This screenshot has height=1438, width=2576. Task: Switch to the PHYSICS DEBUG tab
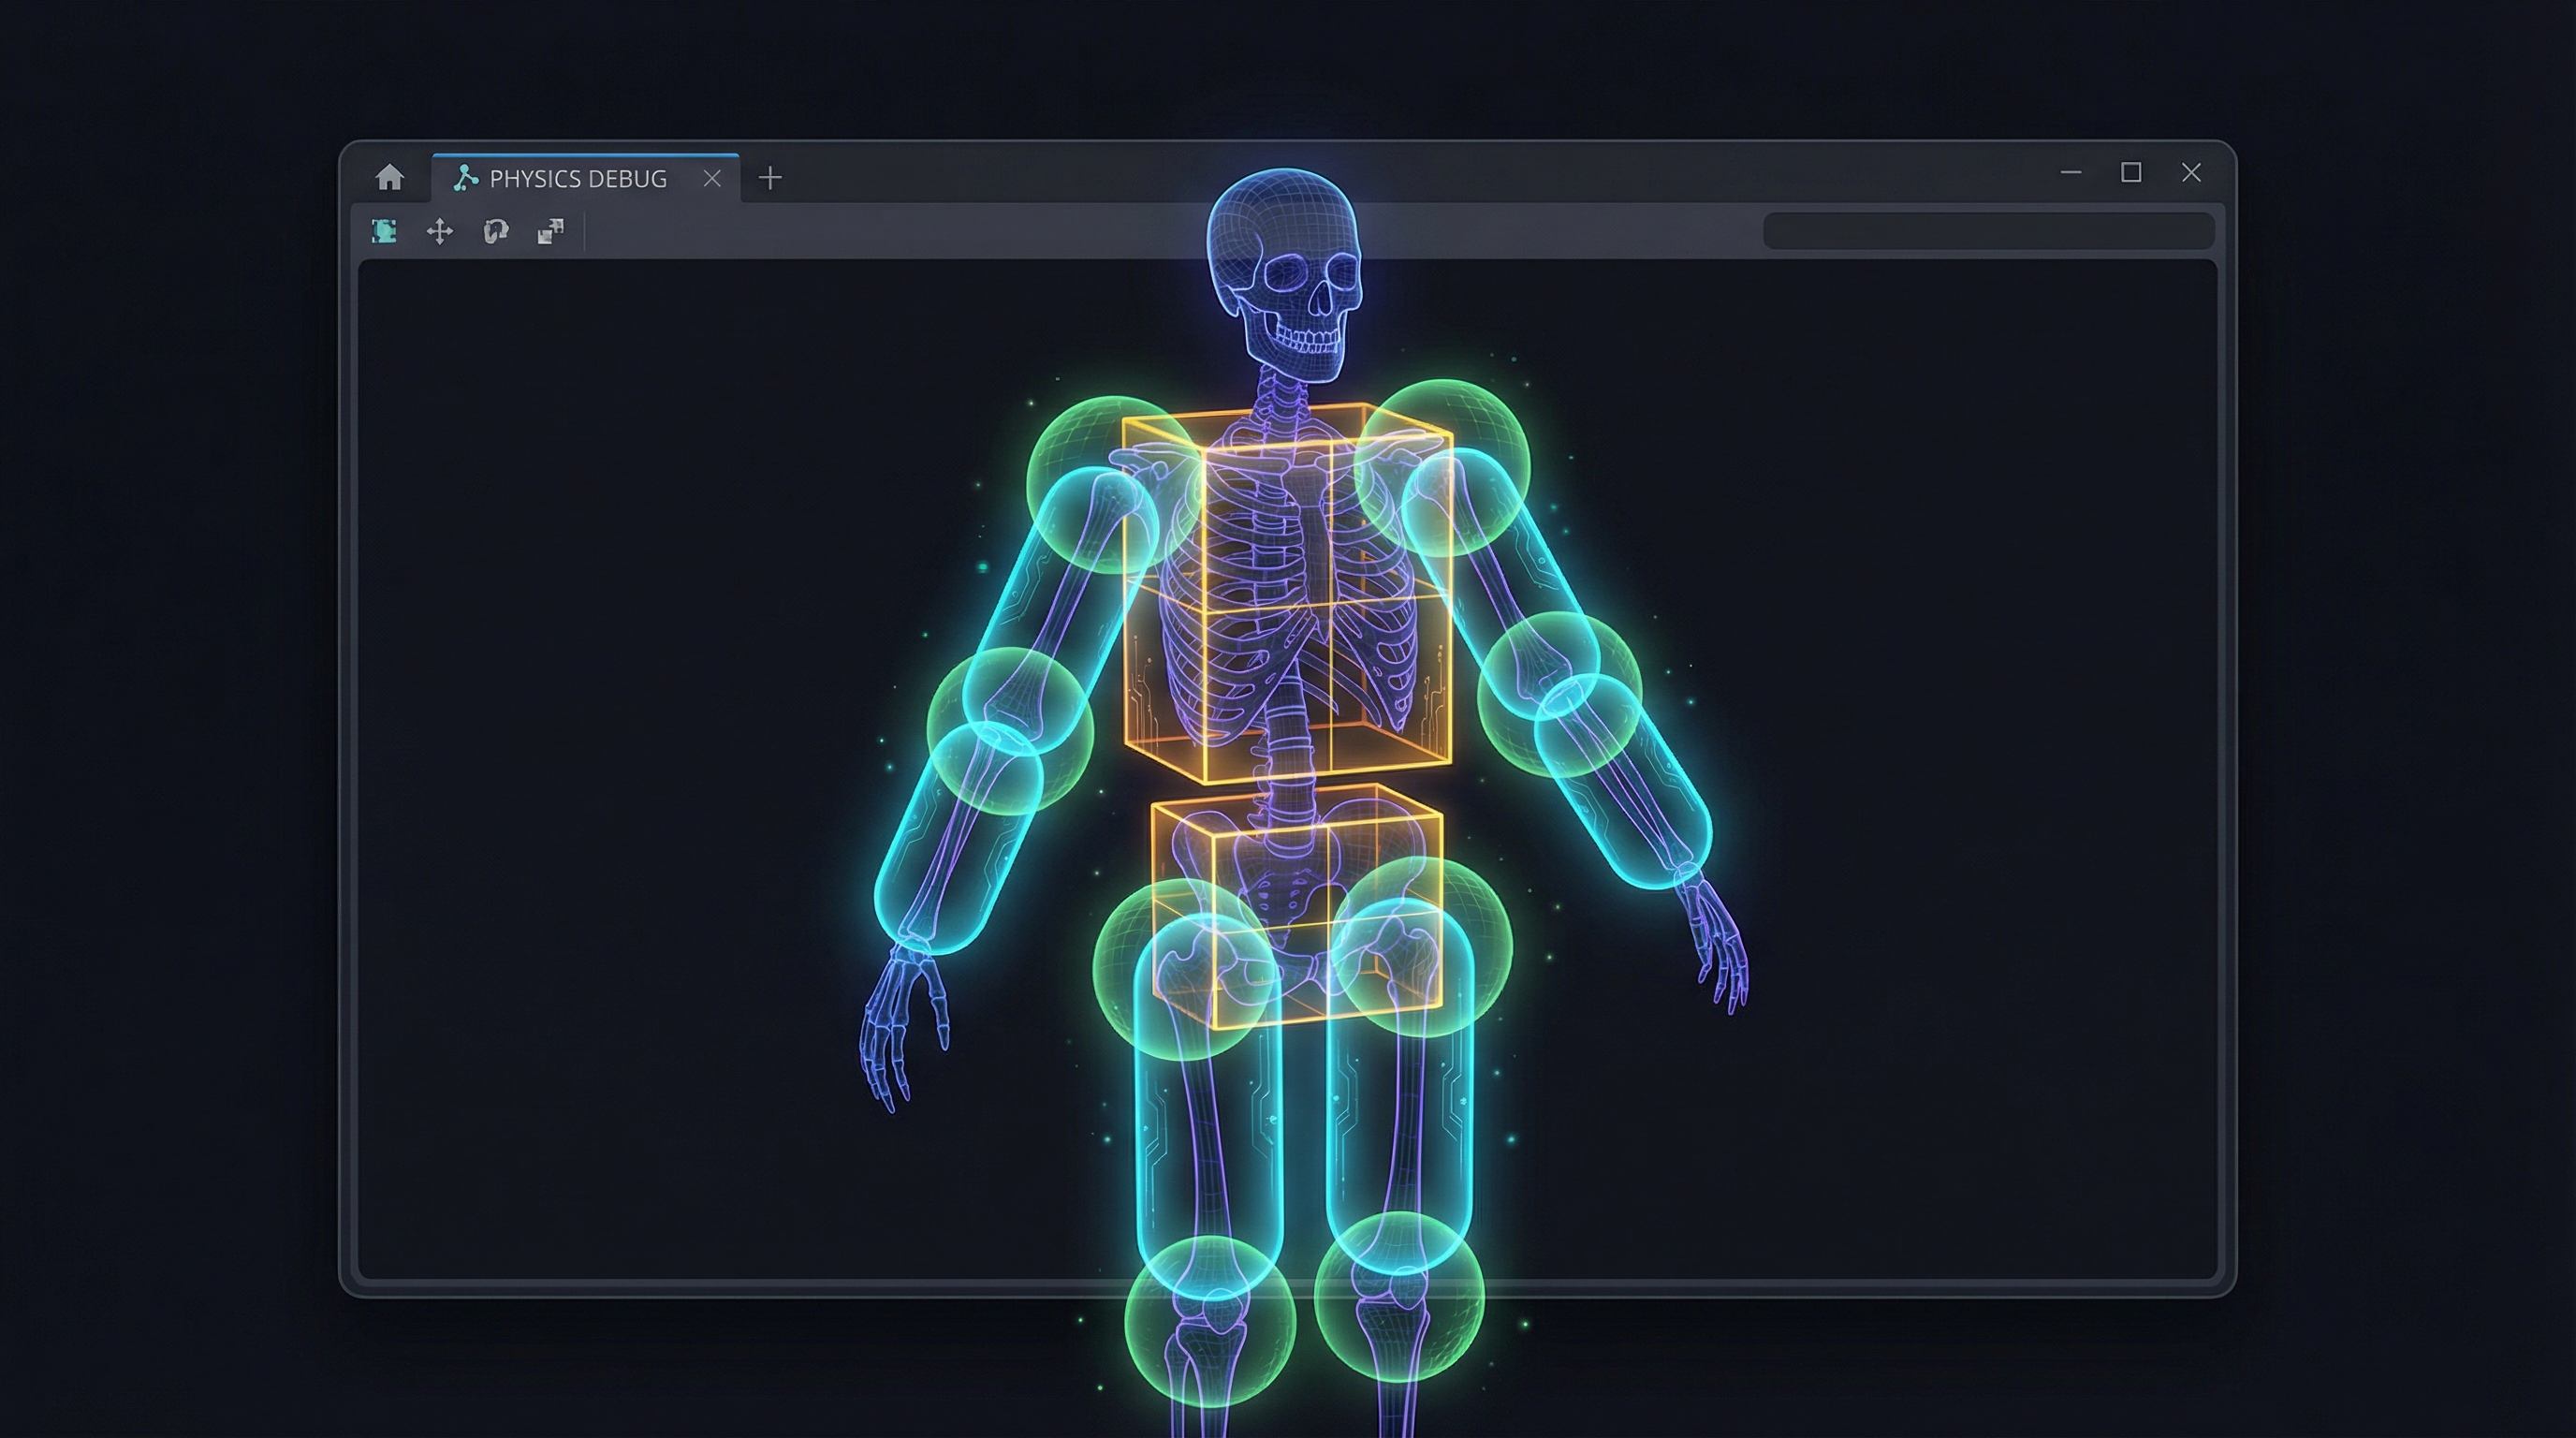pos(577,178)
